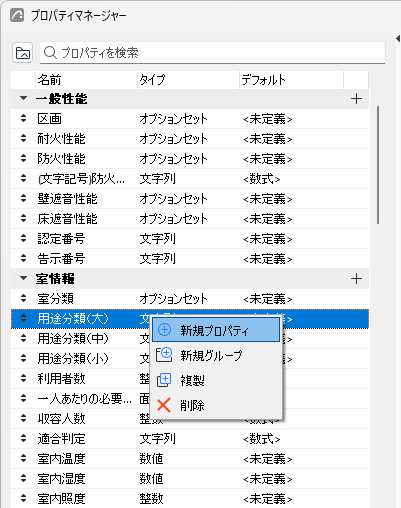Add a property to 室情報 group via plus

click(x=356, y=279)
